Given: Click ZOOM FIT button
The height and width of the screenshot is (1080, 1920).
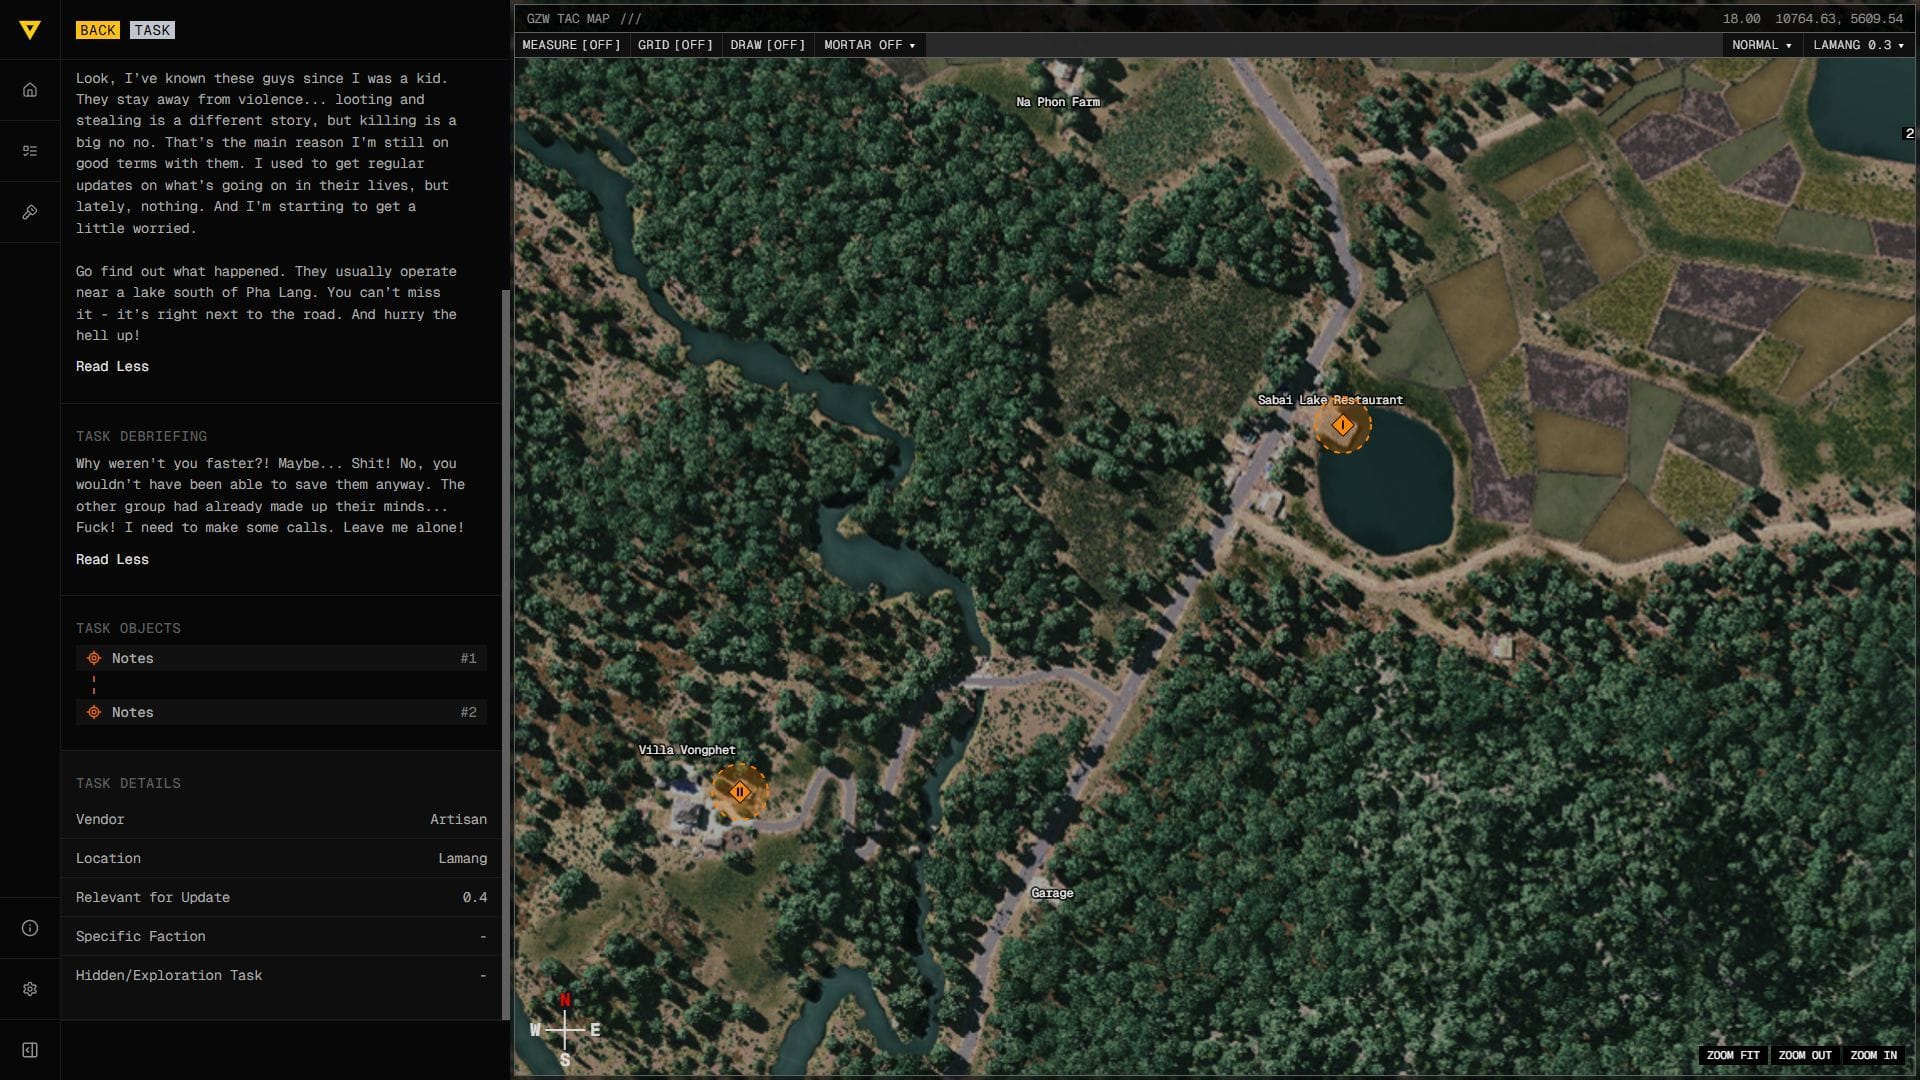Looking at the screenshot, I should click(x=1733, y=1055).
